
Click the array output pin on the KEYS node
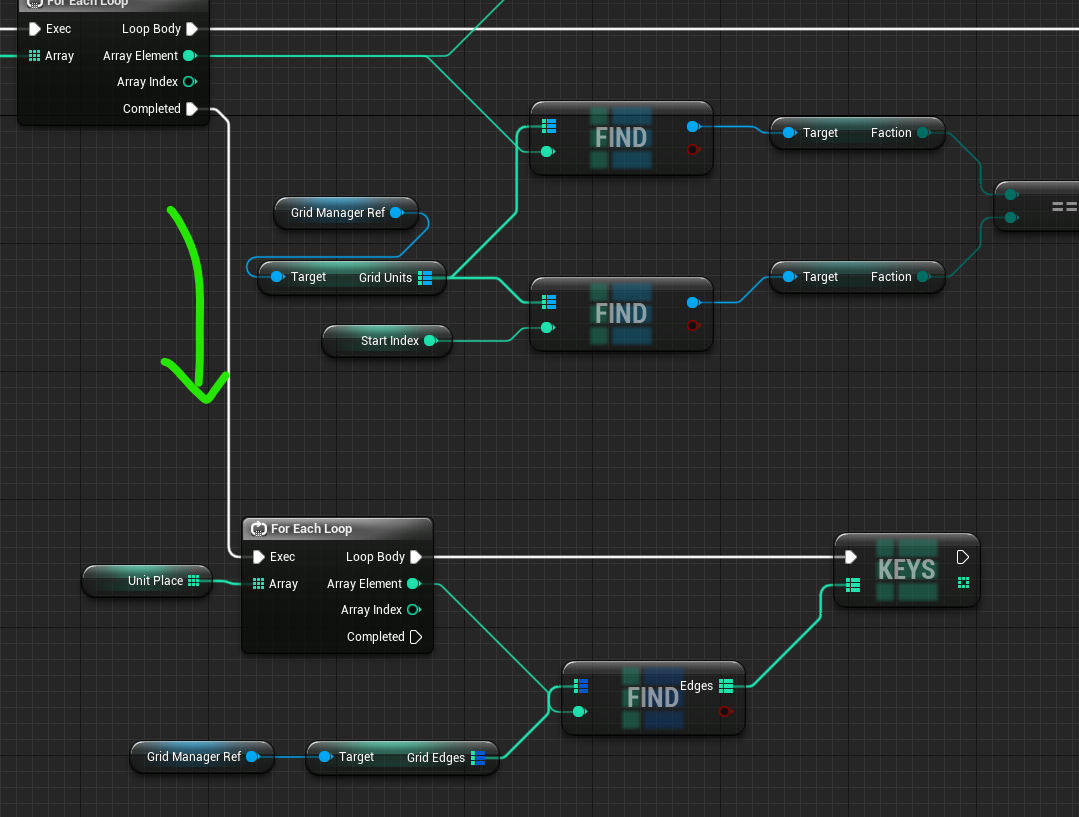[963, 583]
